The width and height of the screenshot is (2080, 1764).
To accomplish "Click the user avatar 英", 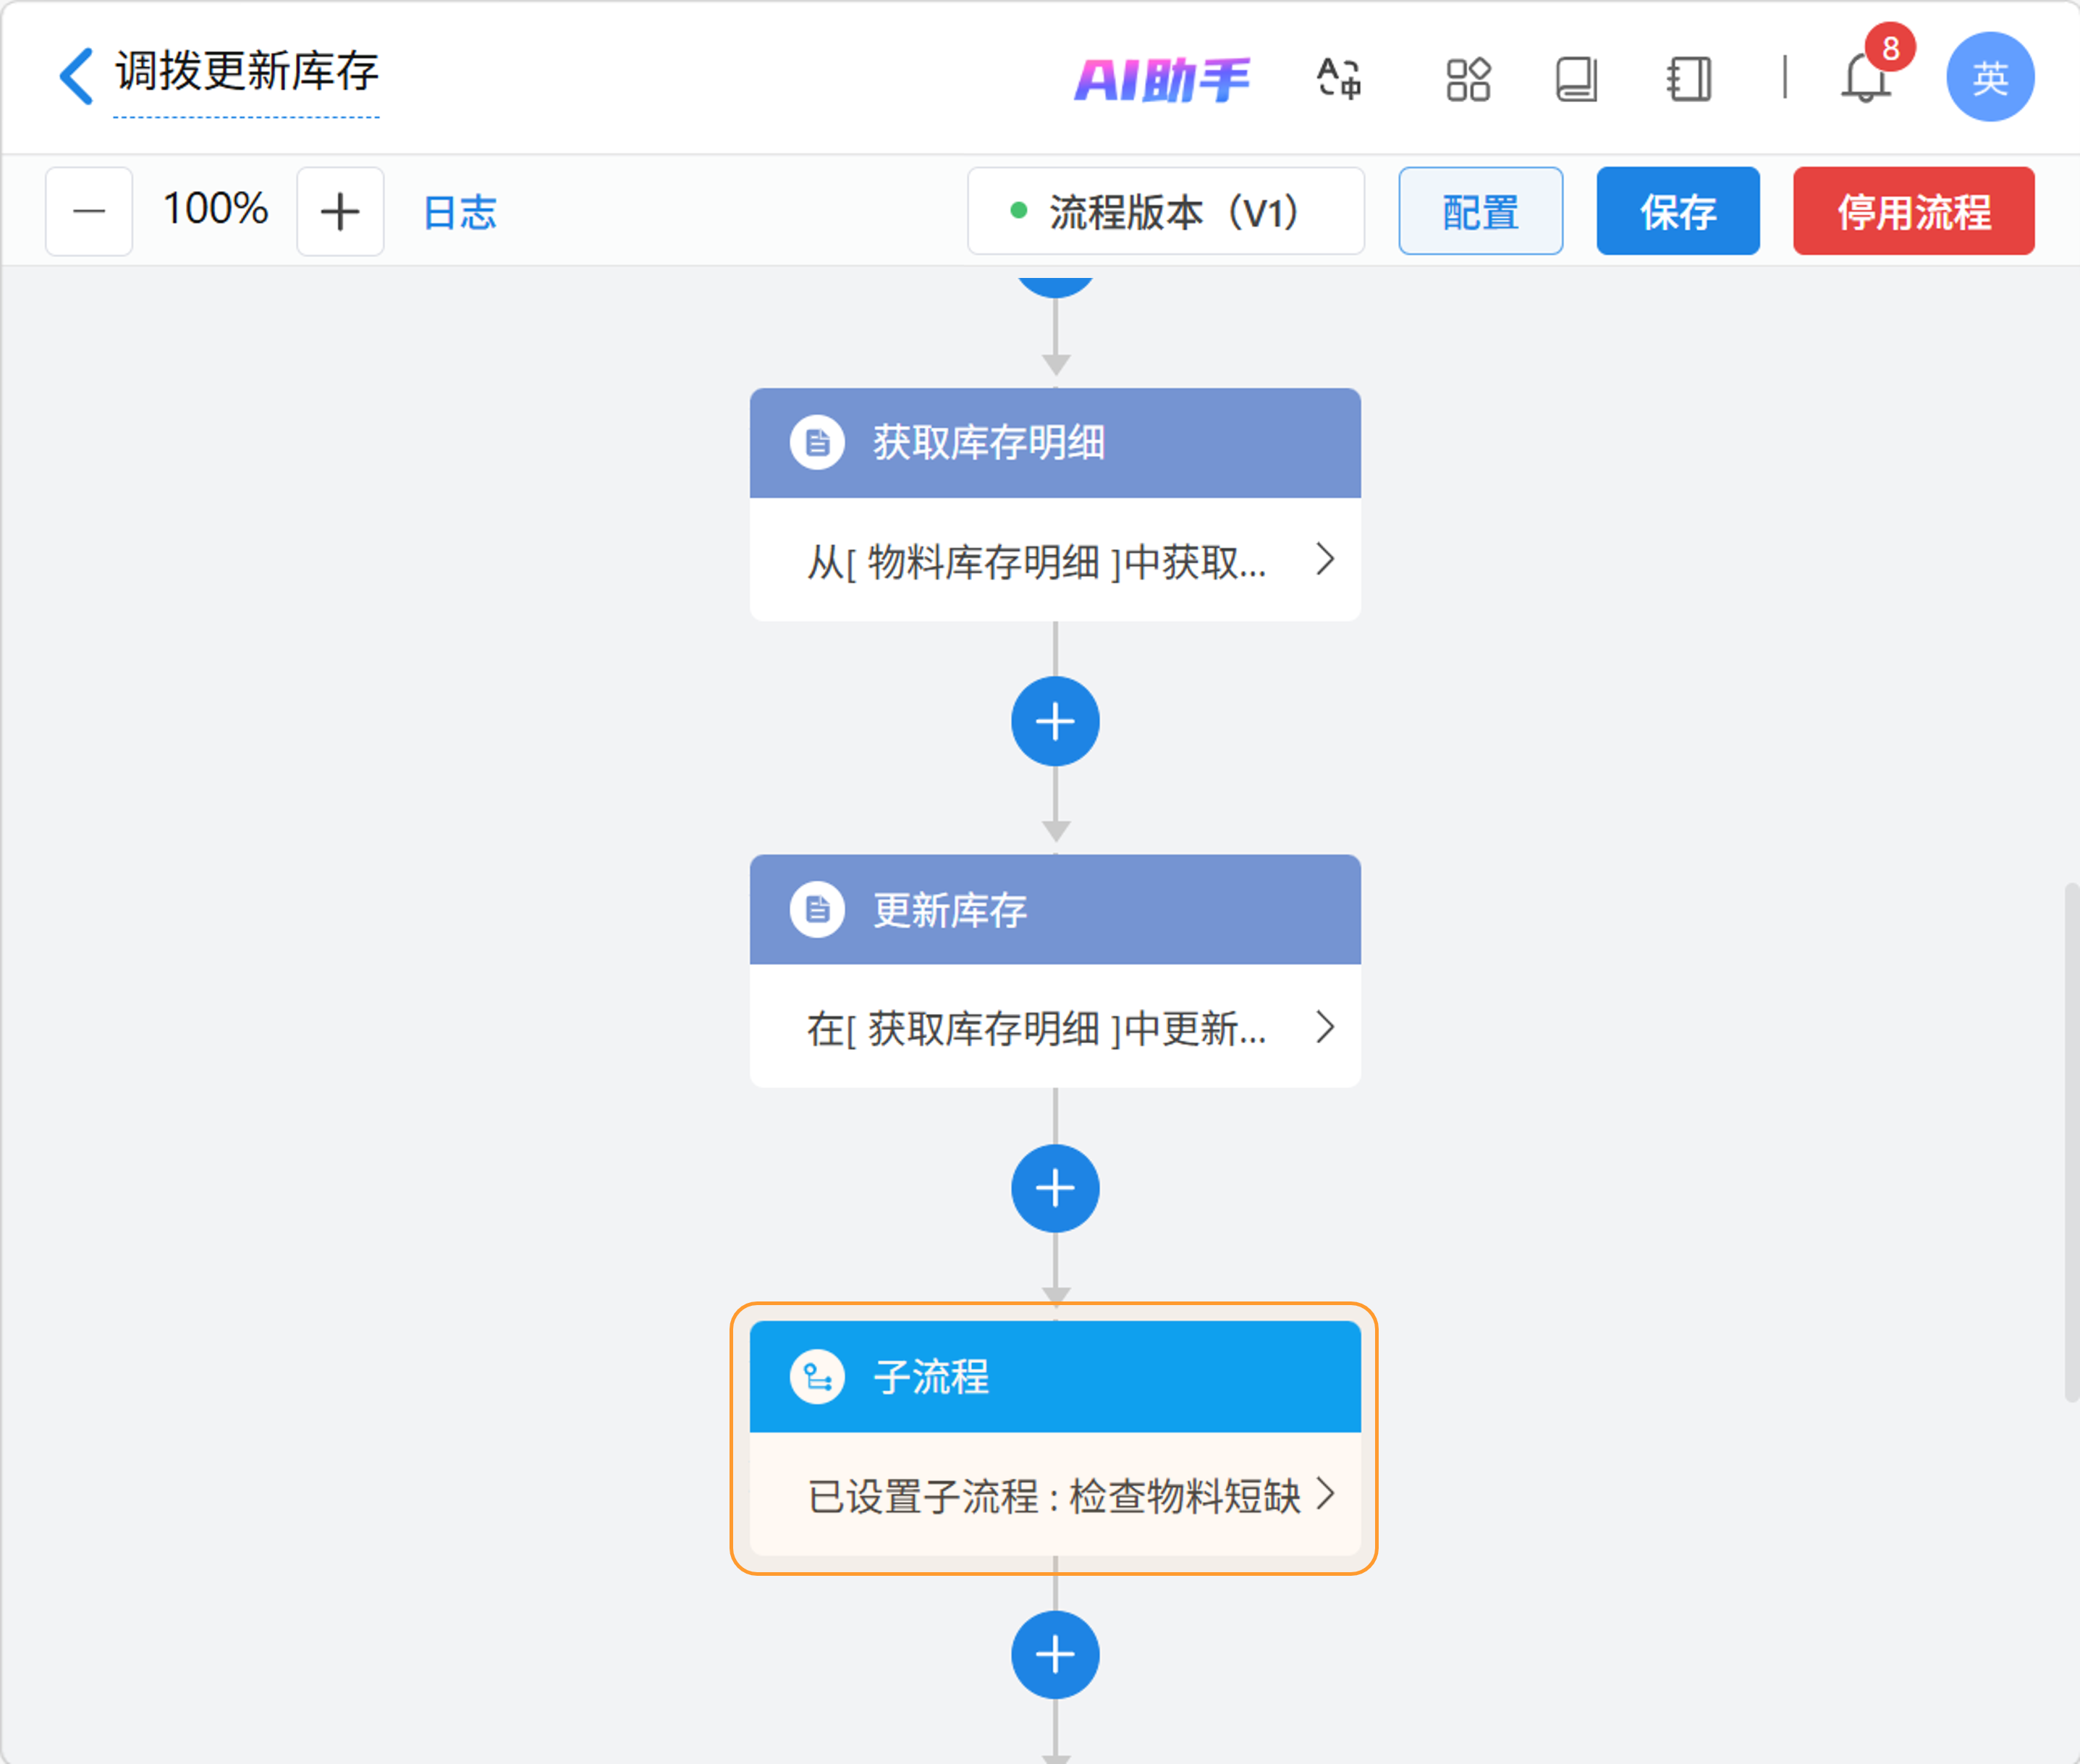I will pyautogui.click(x=1989, y=77).
